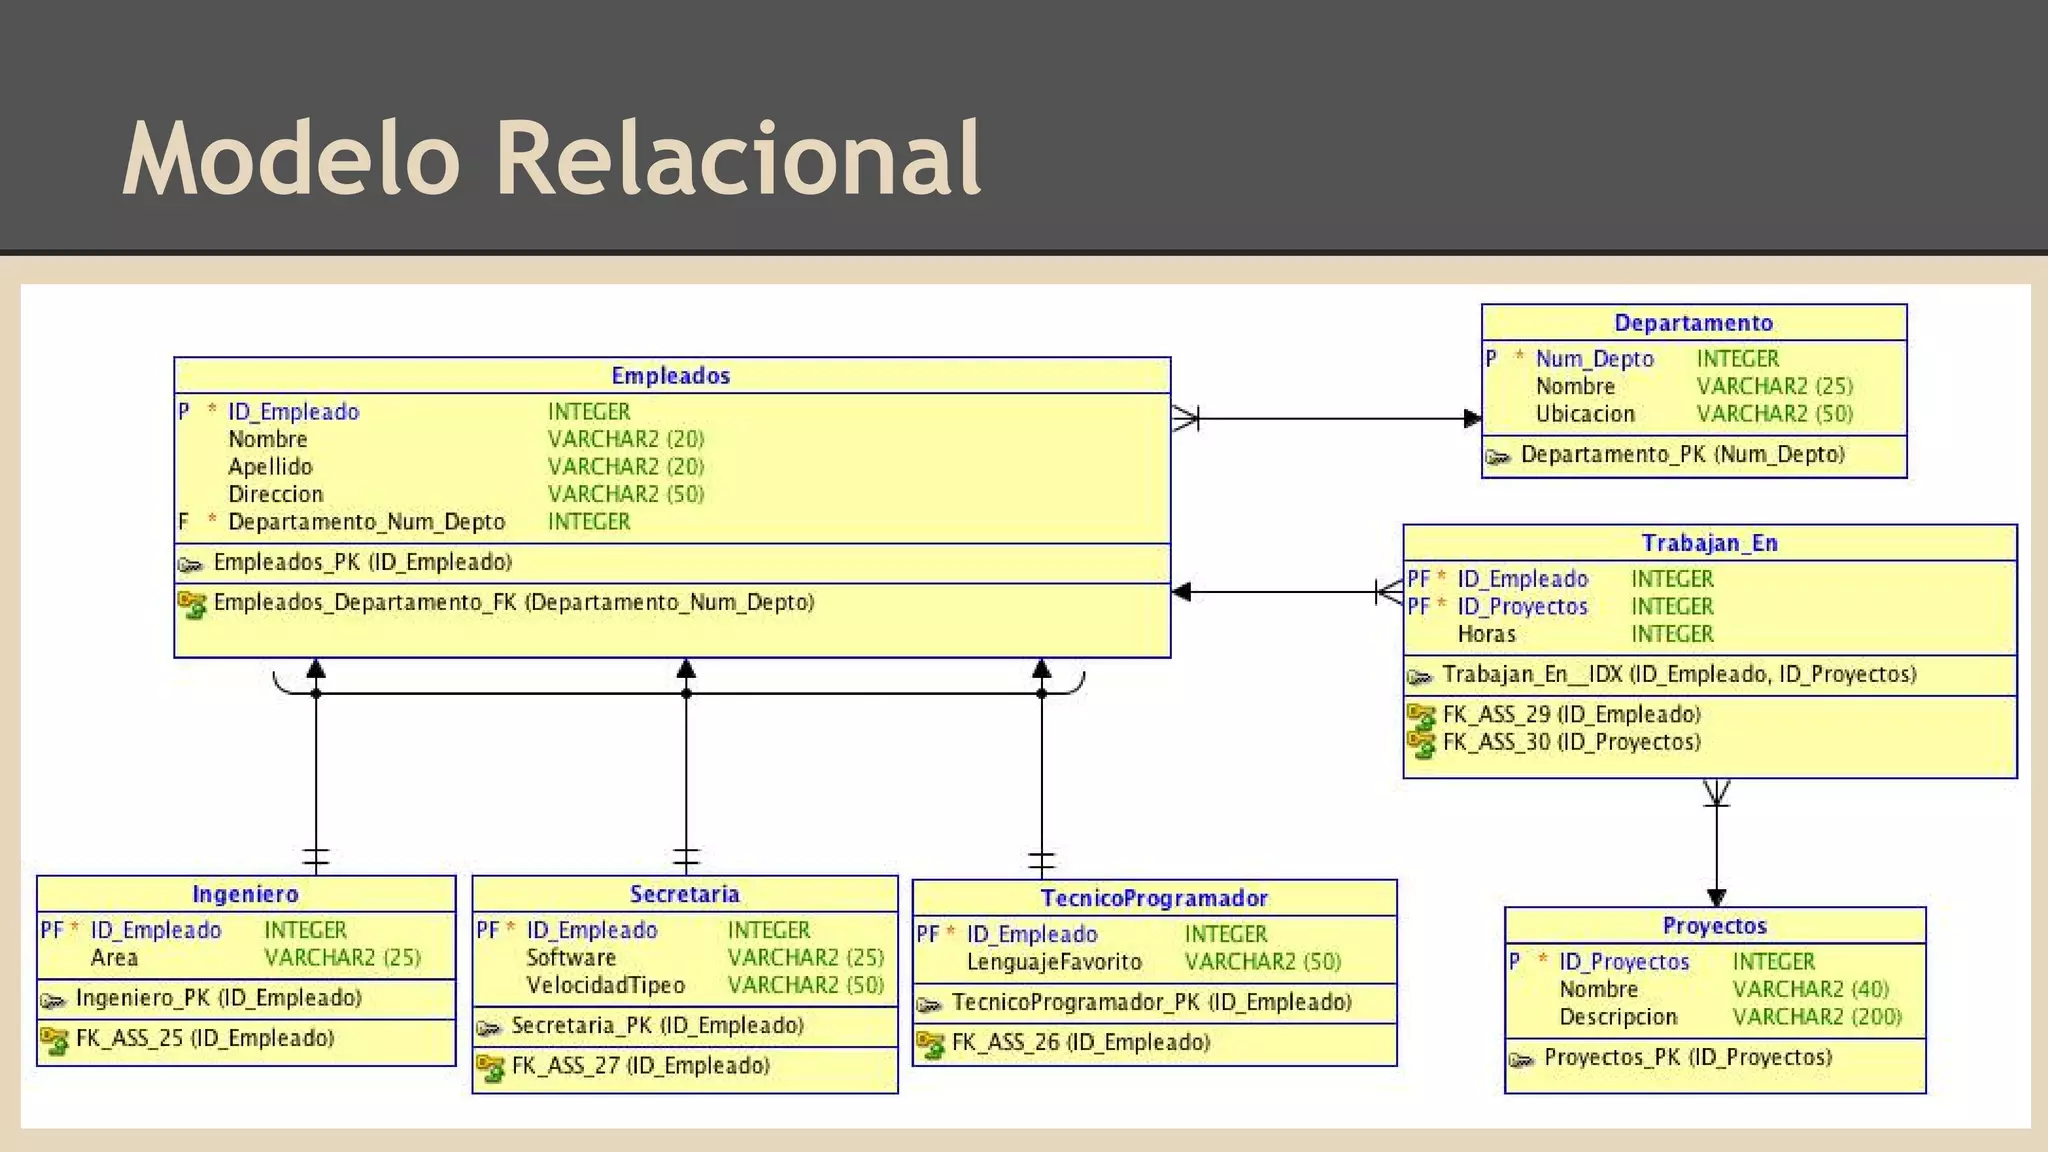Click the Ingeniero_PK key icon
2048x1152 pixels.
click(53, 1000)
